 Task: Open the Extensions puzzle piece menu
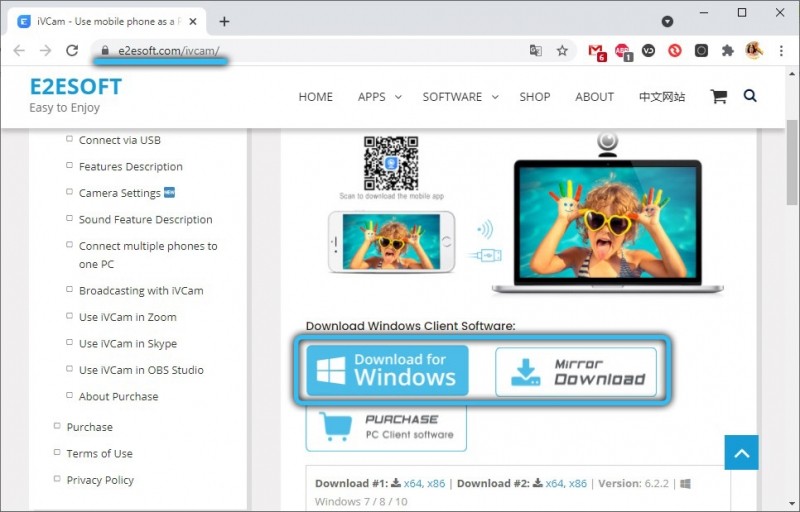click(x=728, y=50)
